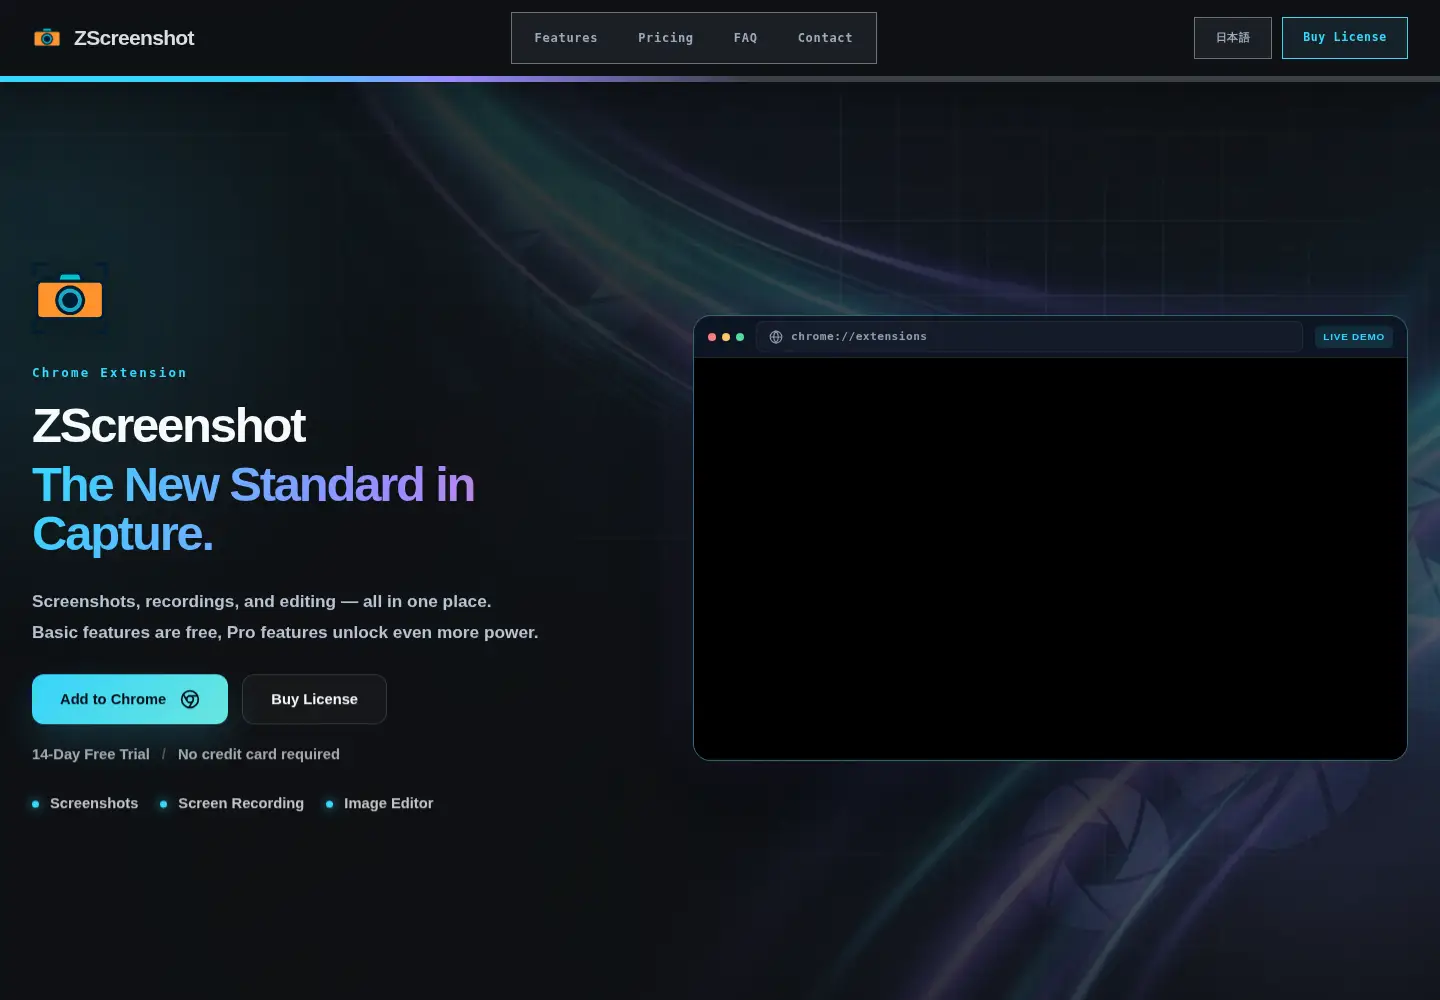Click the black demo video area
The height and width of the screenshot is (1000, 1440).
[1050, 558]
